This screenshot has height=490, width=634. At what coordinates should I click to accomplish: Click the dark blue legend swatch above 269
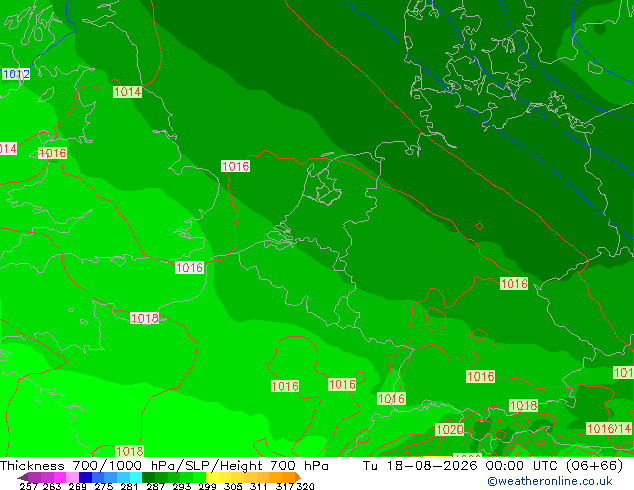click(85, 477)
